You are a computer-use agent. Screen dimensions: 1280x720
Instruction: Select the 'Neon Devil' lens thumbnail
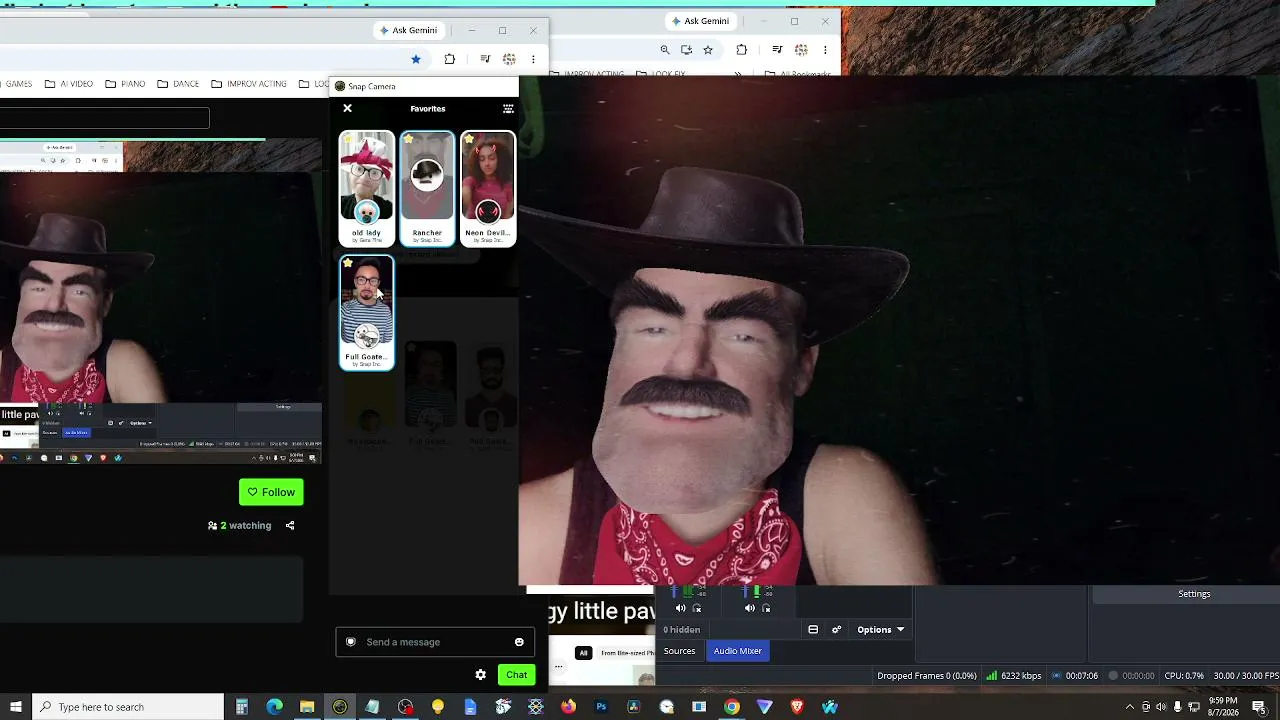(488, 188)
